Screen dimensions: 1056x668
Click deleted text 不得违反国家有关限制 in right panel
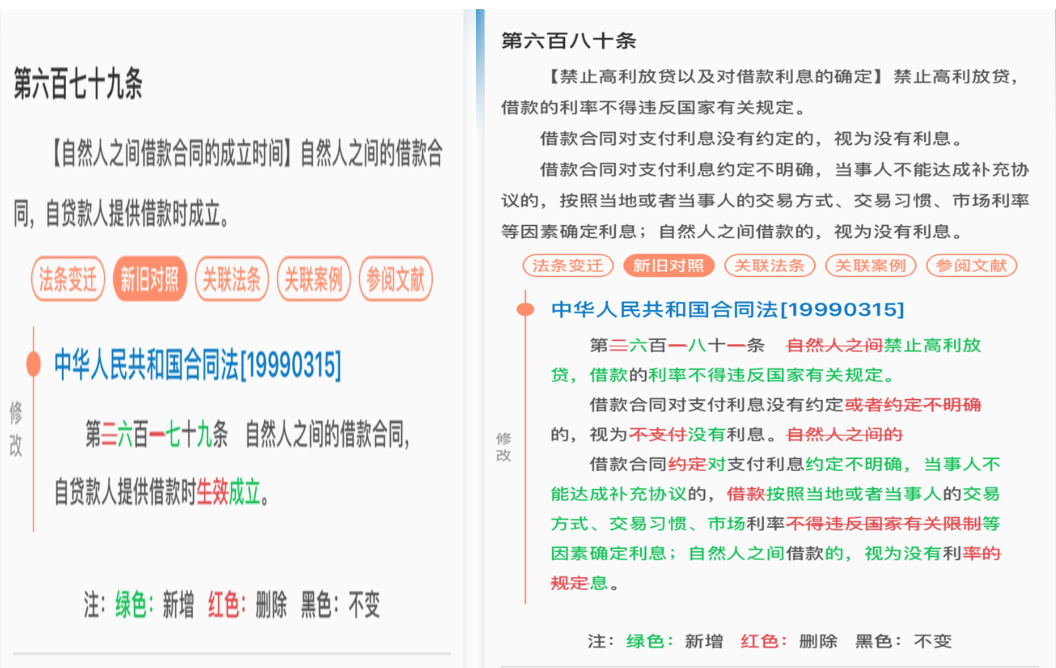pos(884,523)
